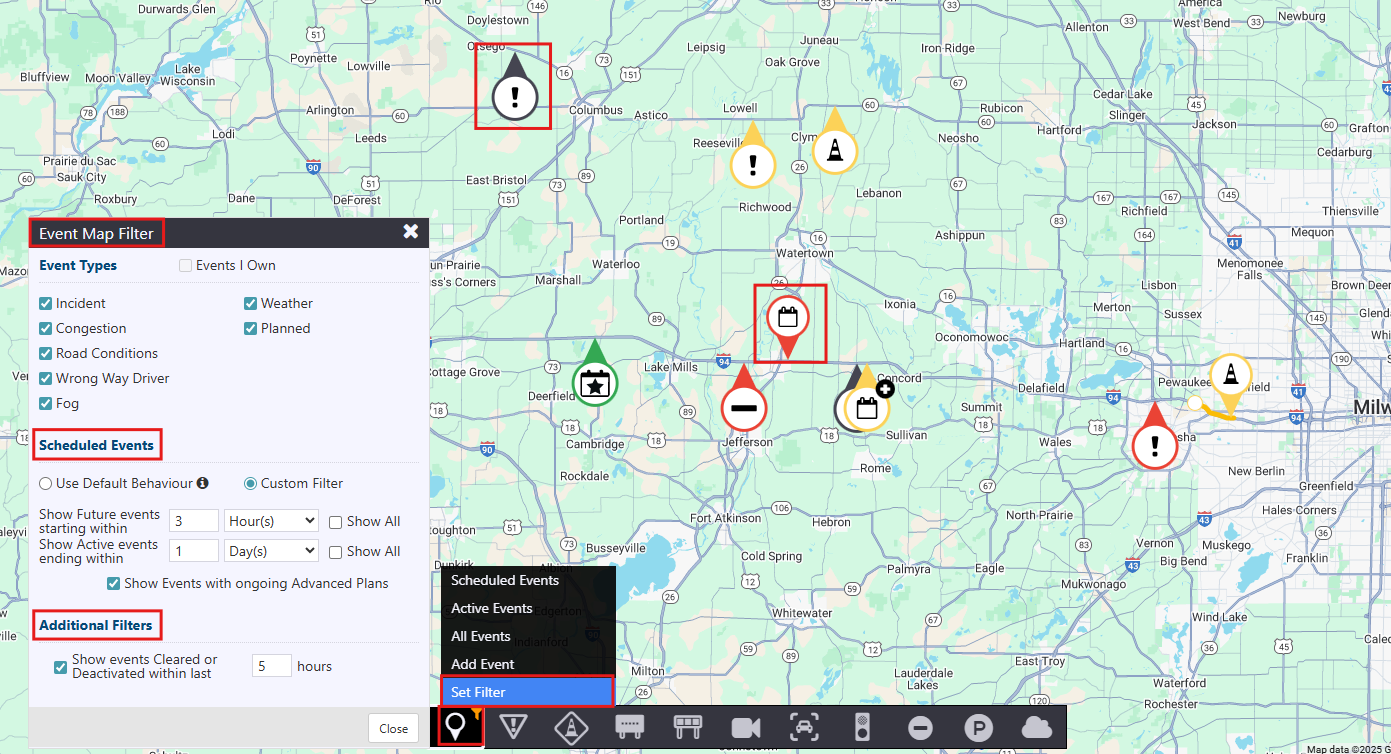Open the Hour(s) unit dropdown
This screenshot has height=754, width=1391.
click(271, 521)
